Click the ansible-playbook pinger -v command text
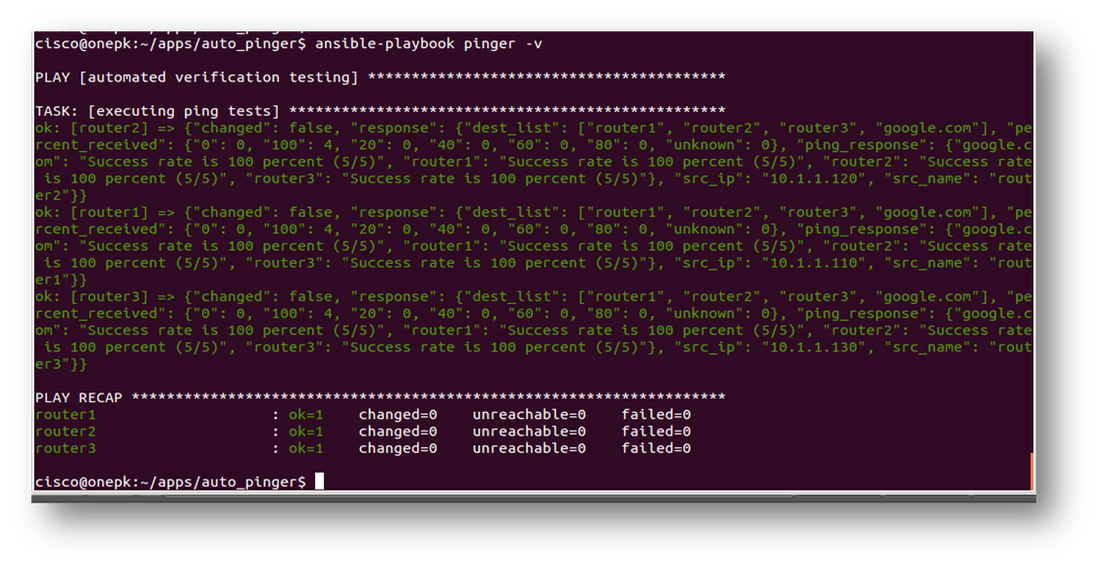 (430, 43)
